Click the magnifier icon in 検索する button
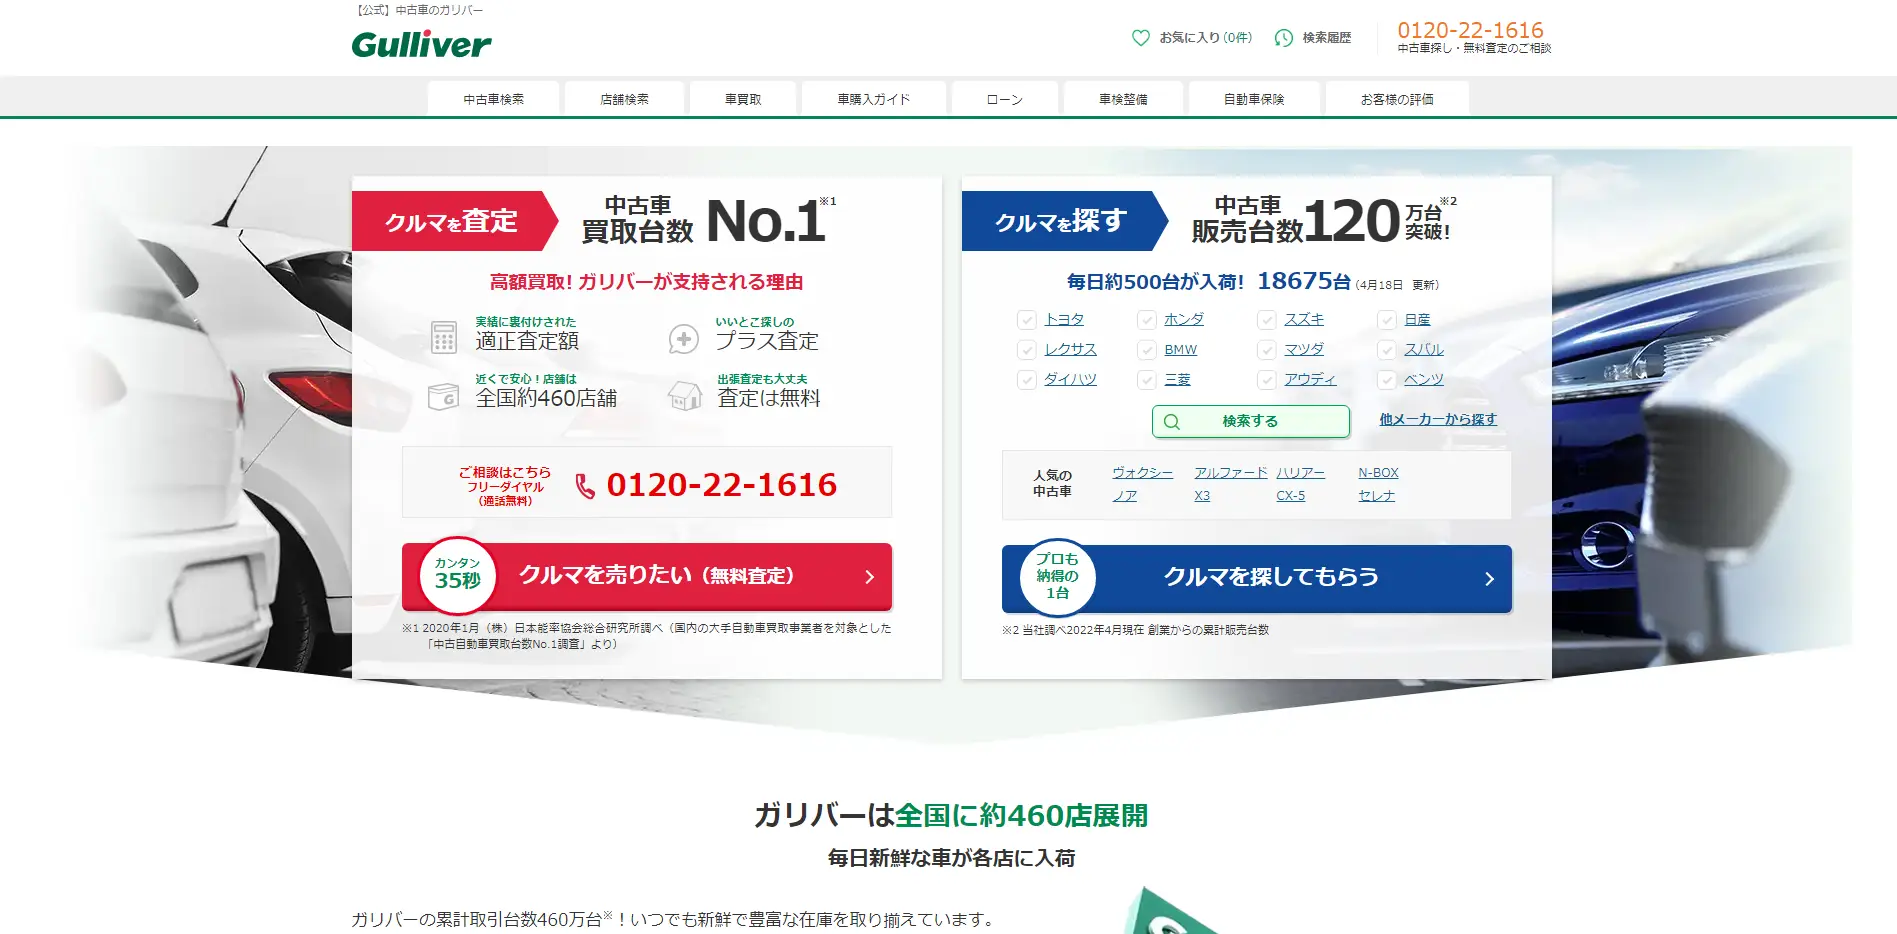This screenshot has height=934, width=1897. (1172, 422)
